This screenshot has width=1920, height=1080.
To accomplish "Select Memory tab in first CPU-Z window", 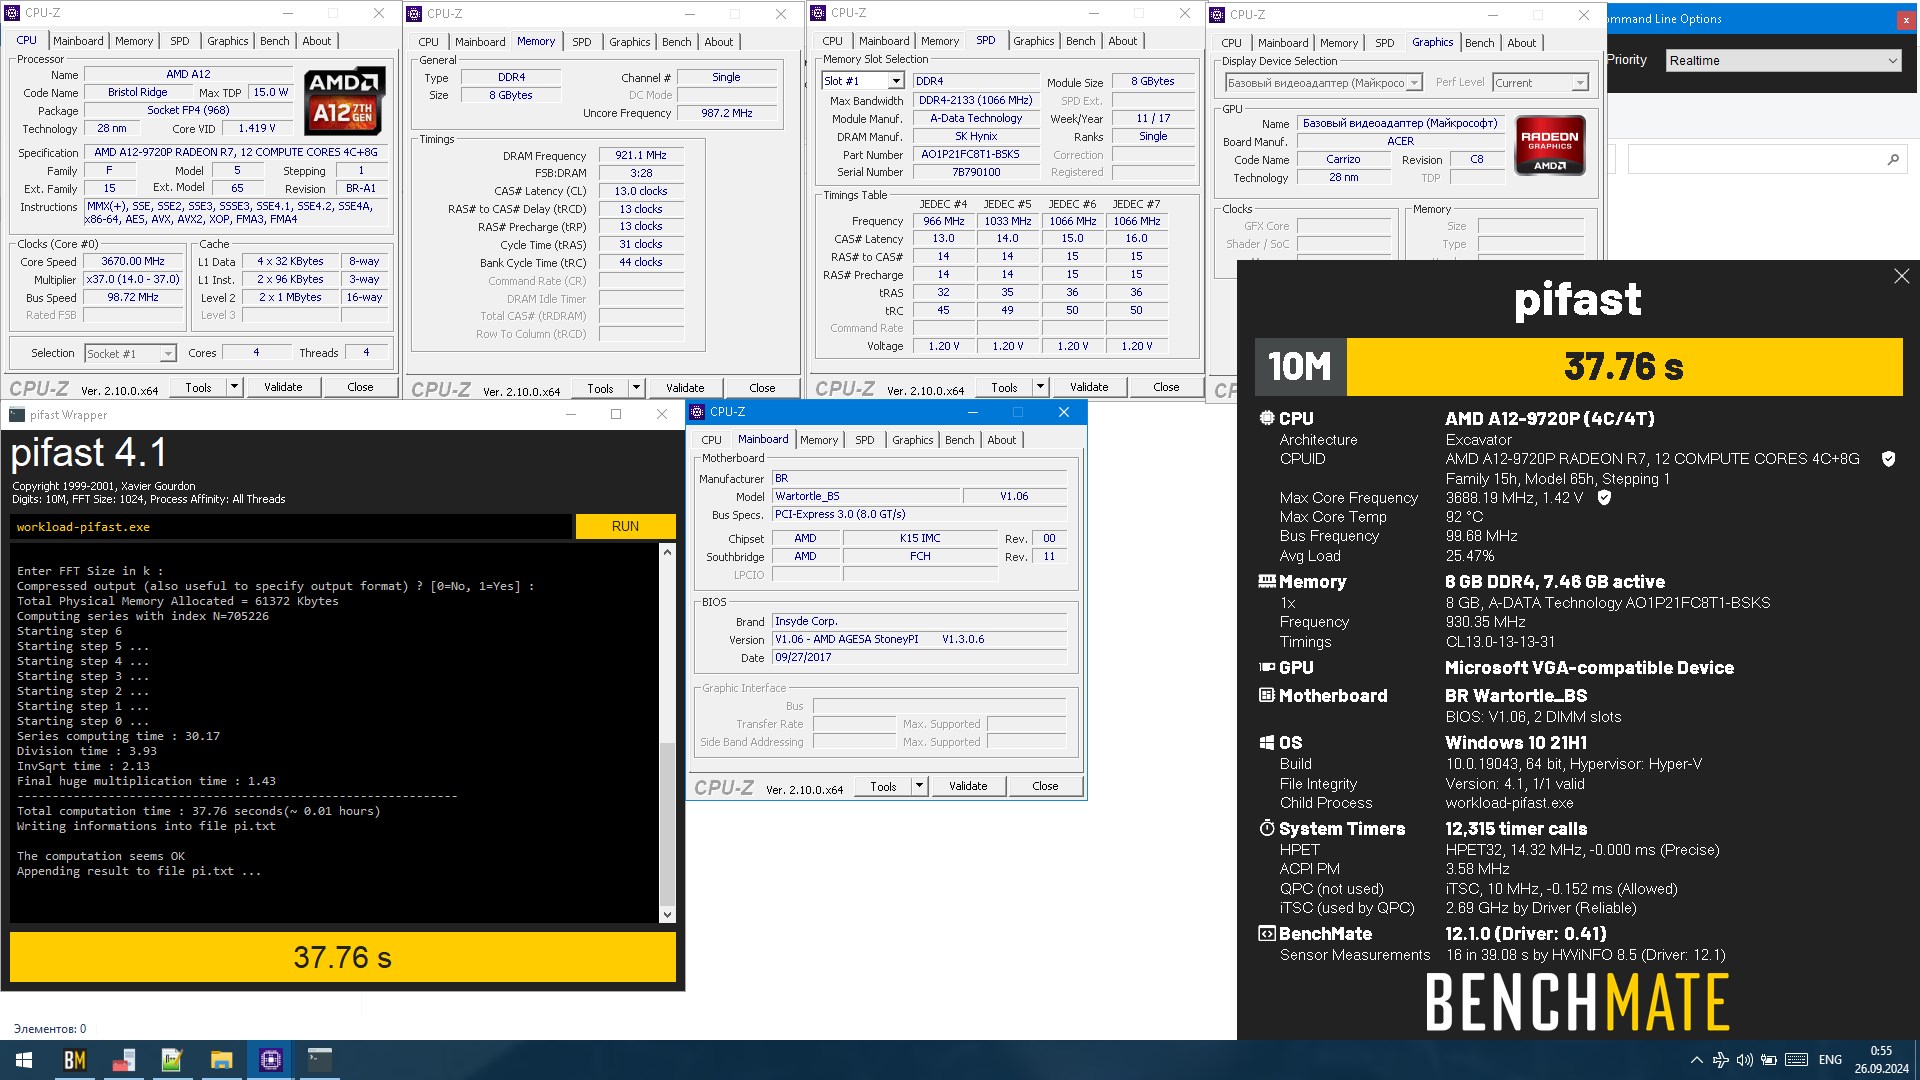I will (134, 41).
